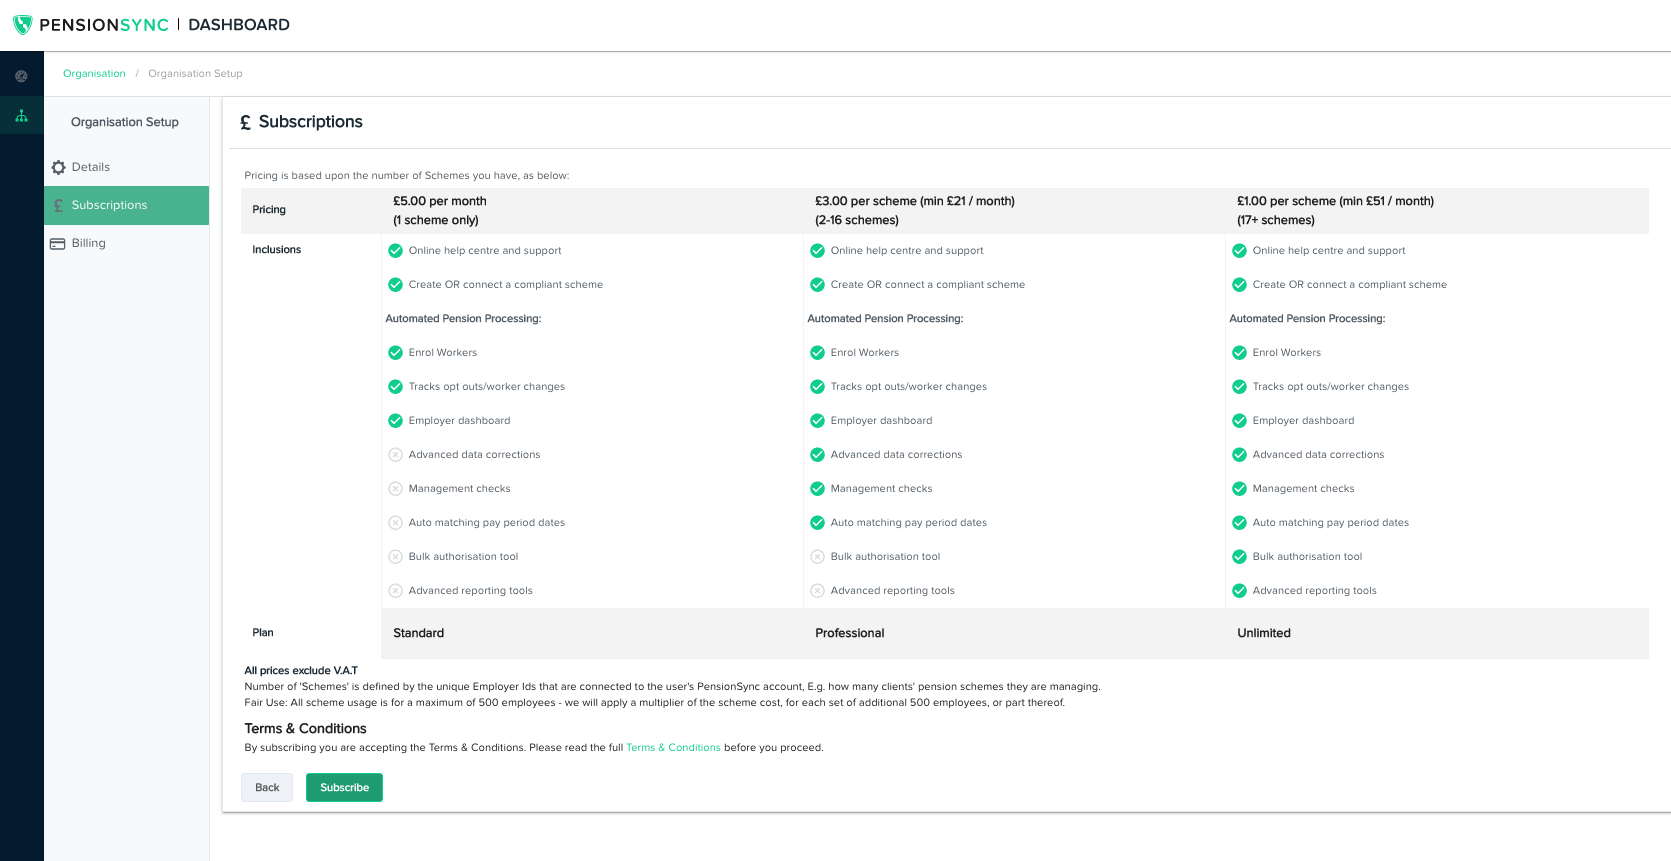The image size is (1671, 861).
Task: Click the Details gear icon
Action: 58,168
